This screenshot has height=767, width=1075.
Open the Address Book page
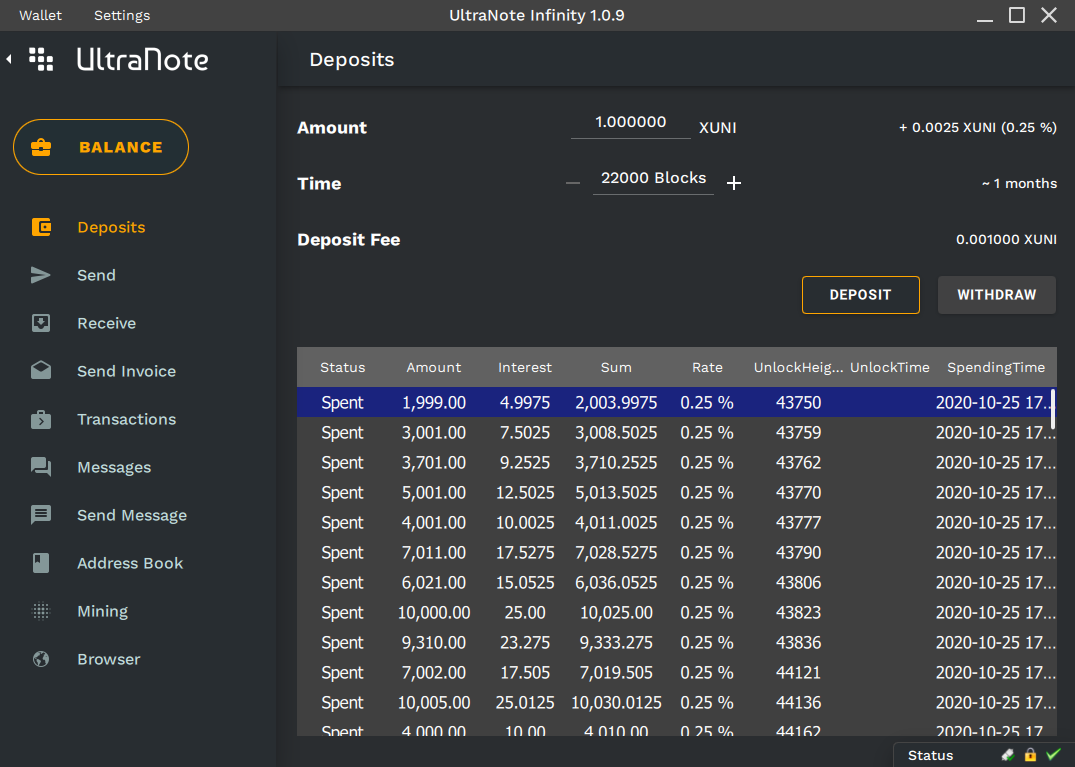click(130, 563)
